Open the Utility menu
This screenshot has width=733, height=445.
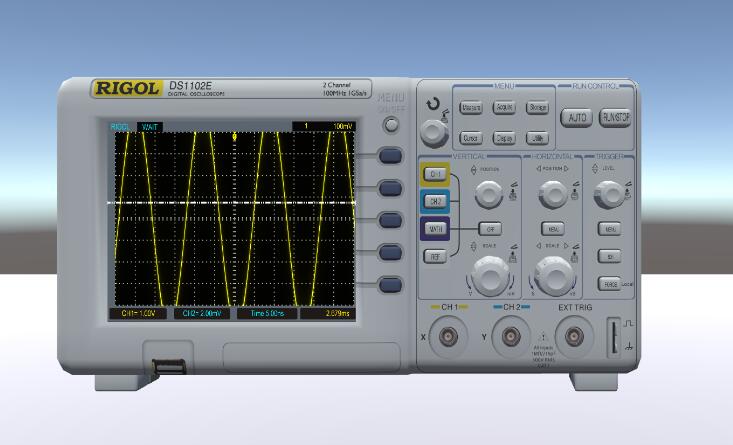coord(537,138)
